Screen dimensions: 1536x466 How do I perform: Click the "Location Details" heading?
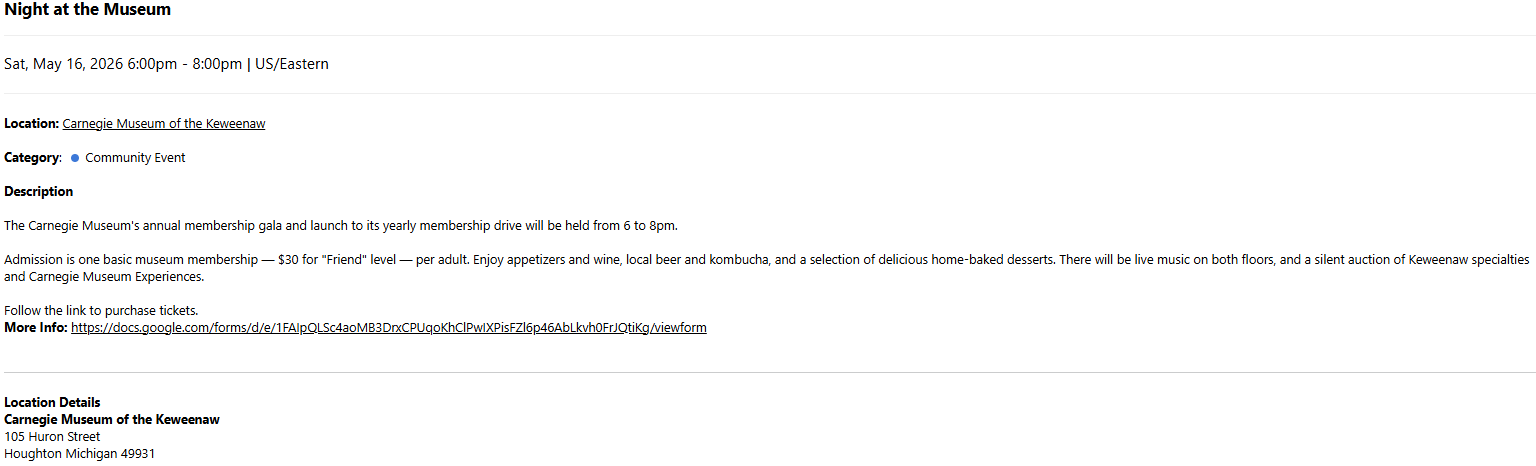52,403
